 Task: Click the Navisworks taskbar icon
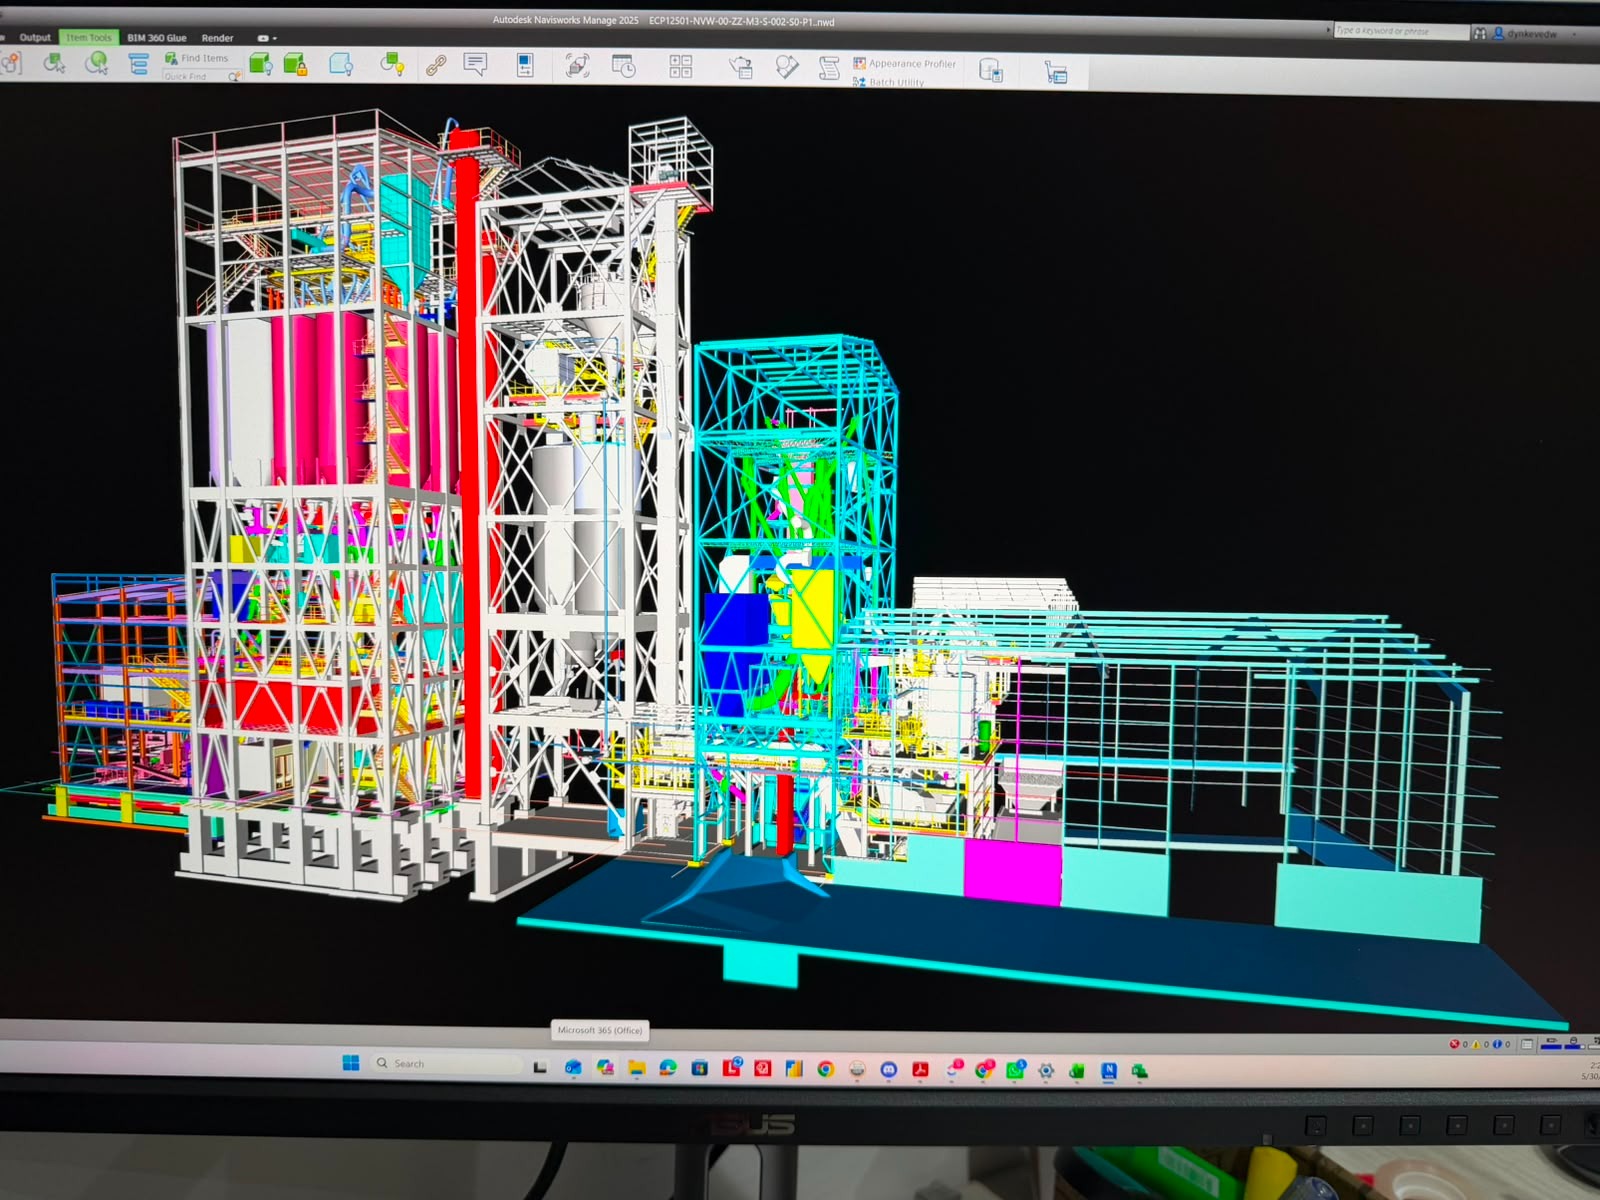click(x=1108, y=1071)
